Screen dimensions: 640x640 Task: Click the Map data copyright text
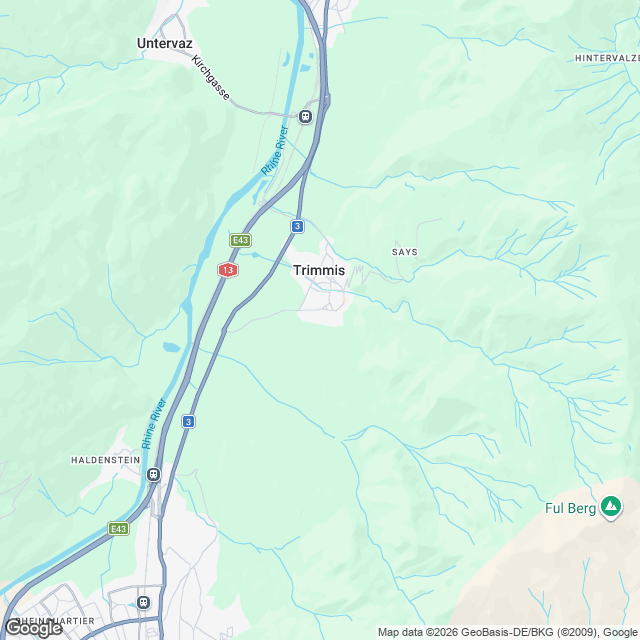pyautogui.click(x=509, y=633)
